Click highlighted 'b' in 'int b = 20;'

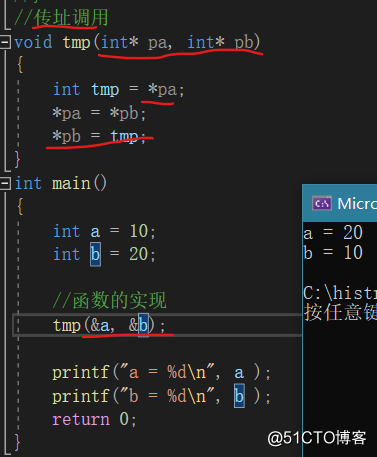point(95,254)
